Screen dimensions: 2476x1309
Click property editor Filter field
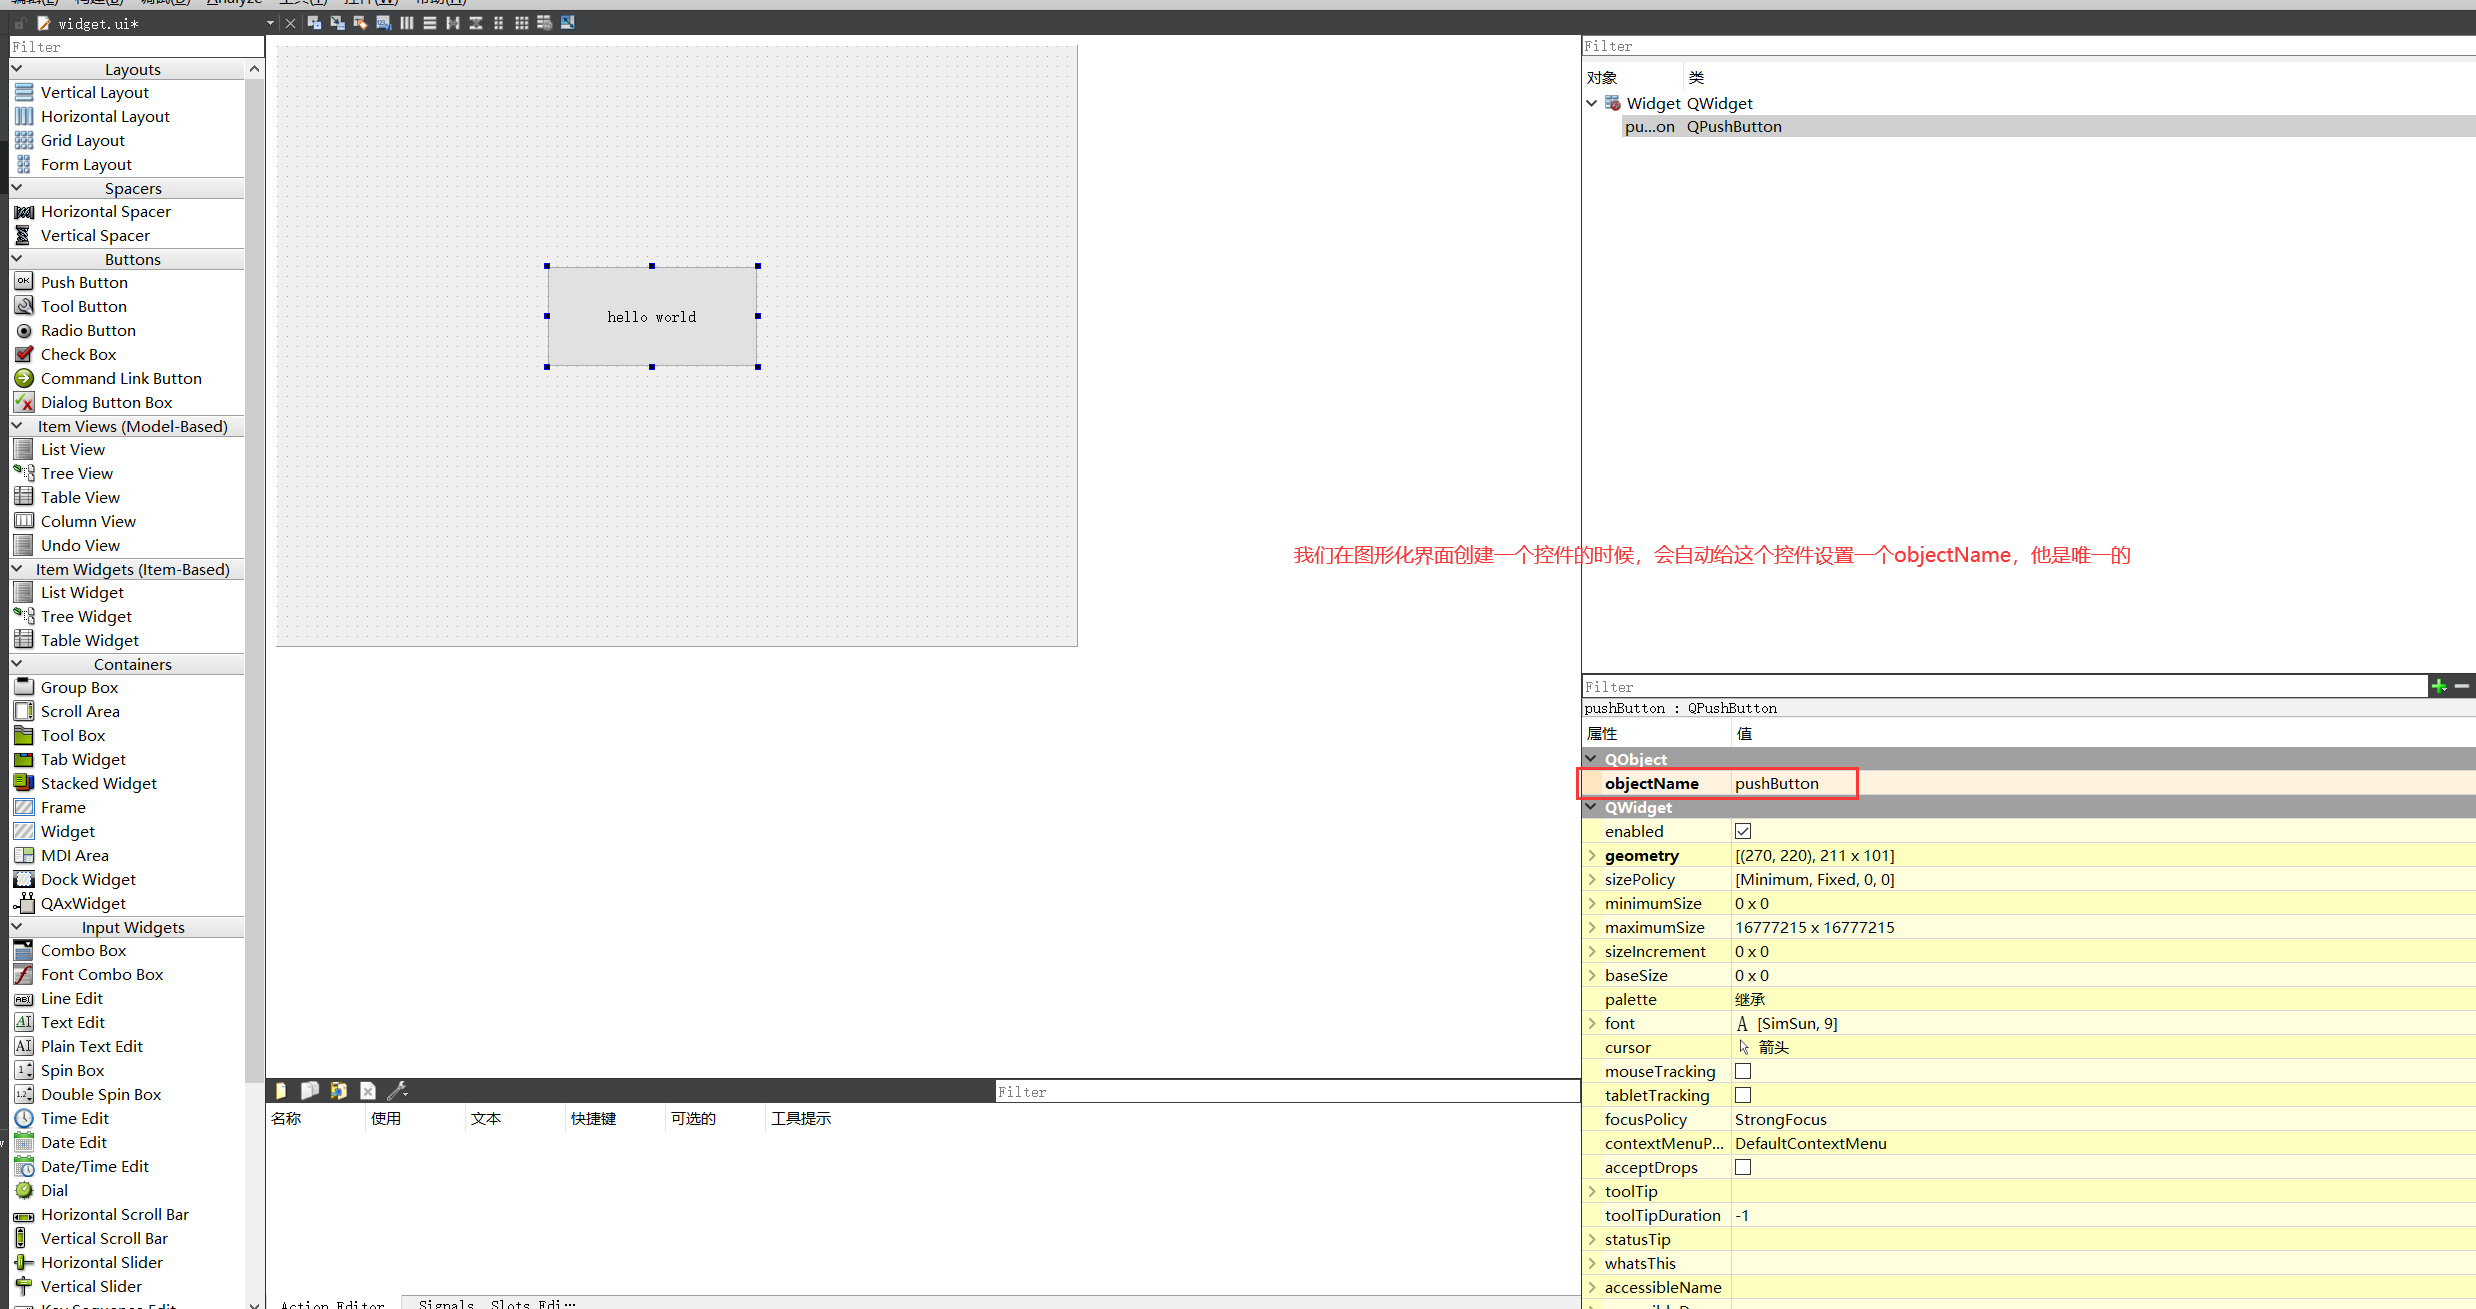[x=2005, y=687]
